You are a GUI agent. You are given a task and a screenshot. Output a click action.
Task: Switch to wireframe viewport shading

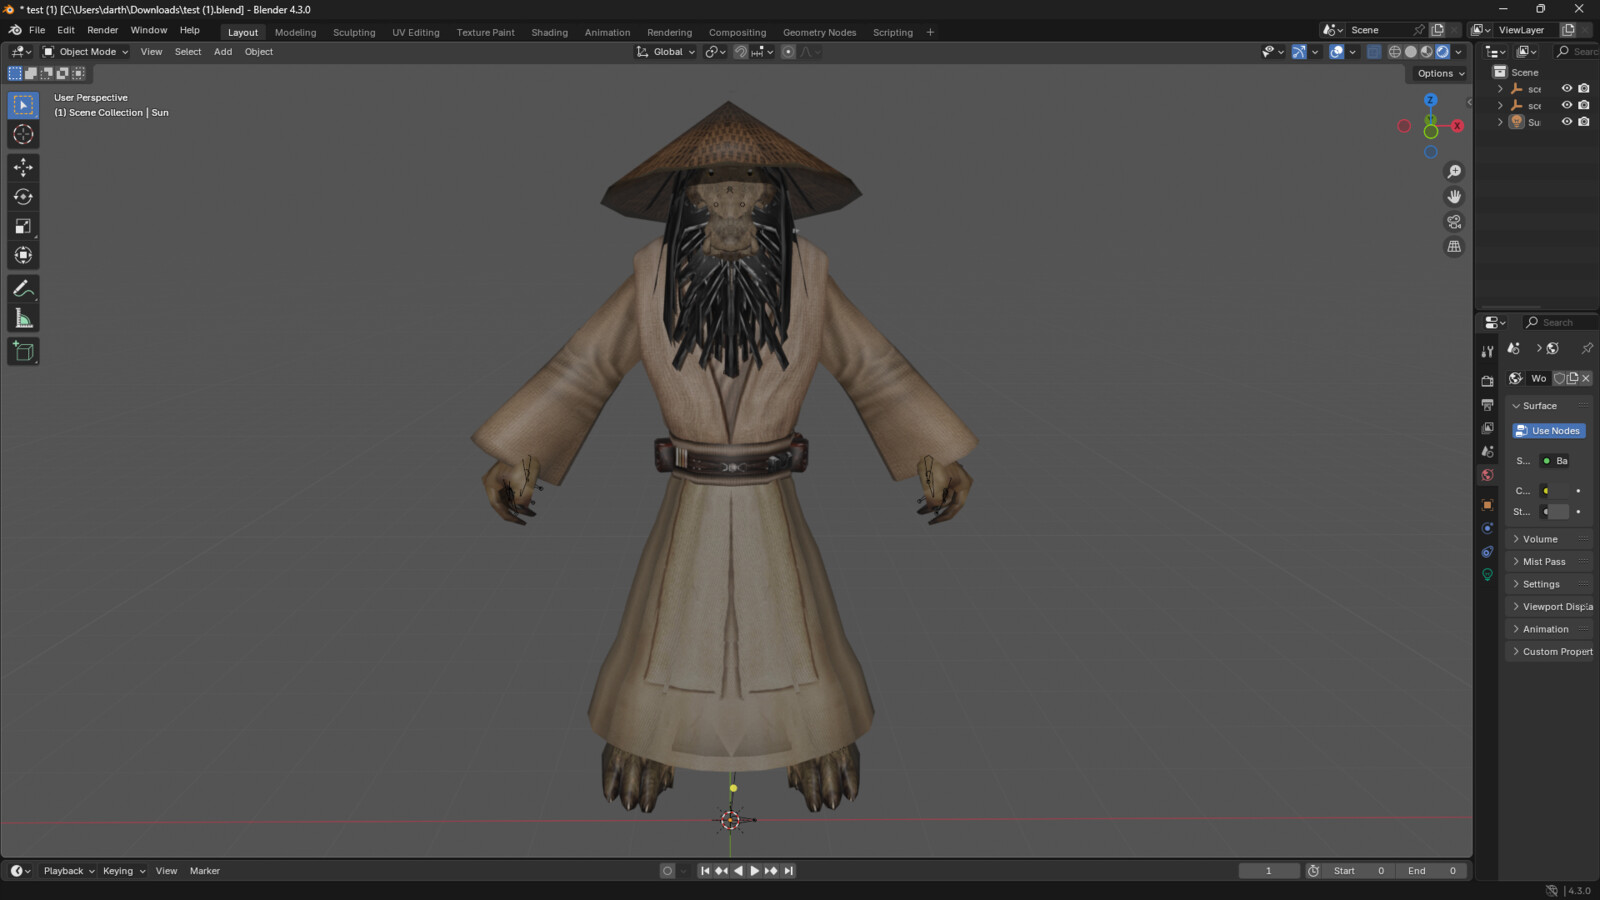tap(1394, 52)
